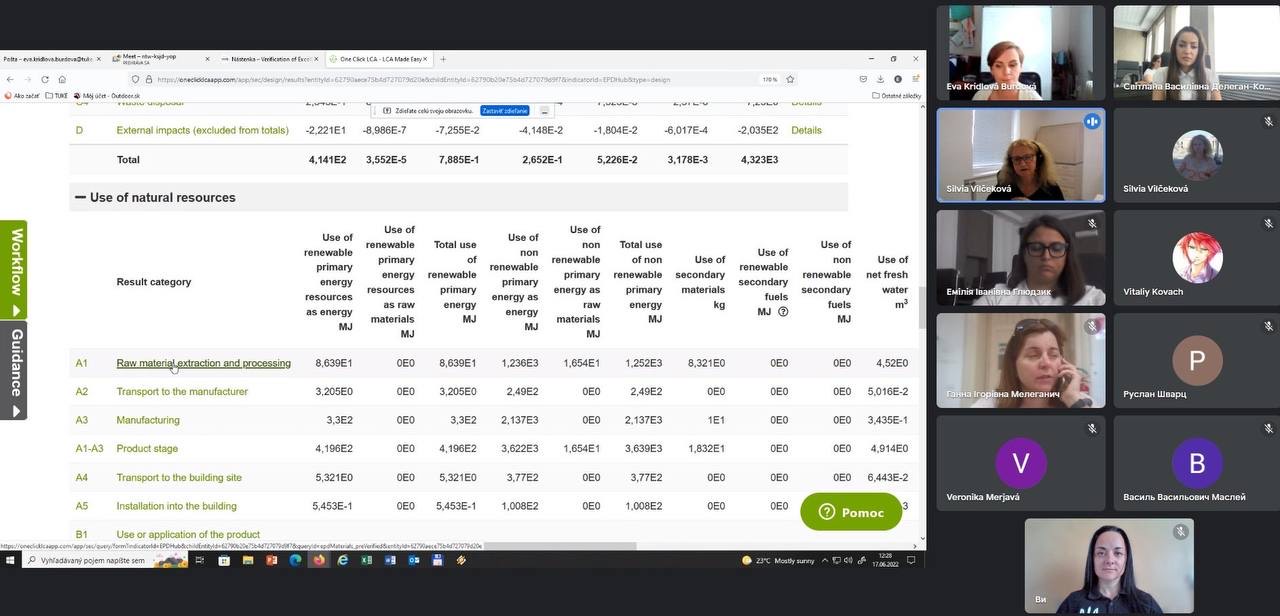Open Firefox from the Windows taskbar

[x=319, y=561]
